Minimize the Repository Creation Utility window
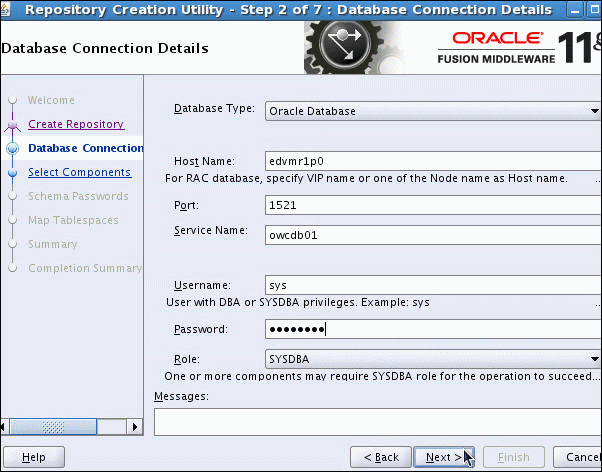Viewport: 602px width, 472px height. [574, 10]
